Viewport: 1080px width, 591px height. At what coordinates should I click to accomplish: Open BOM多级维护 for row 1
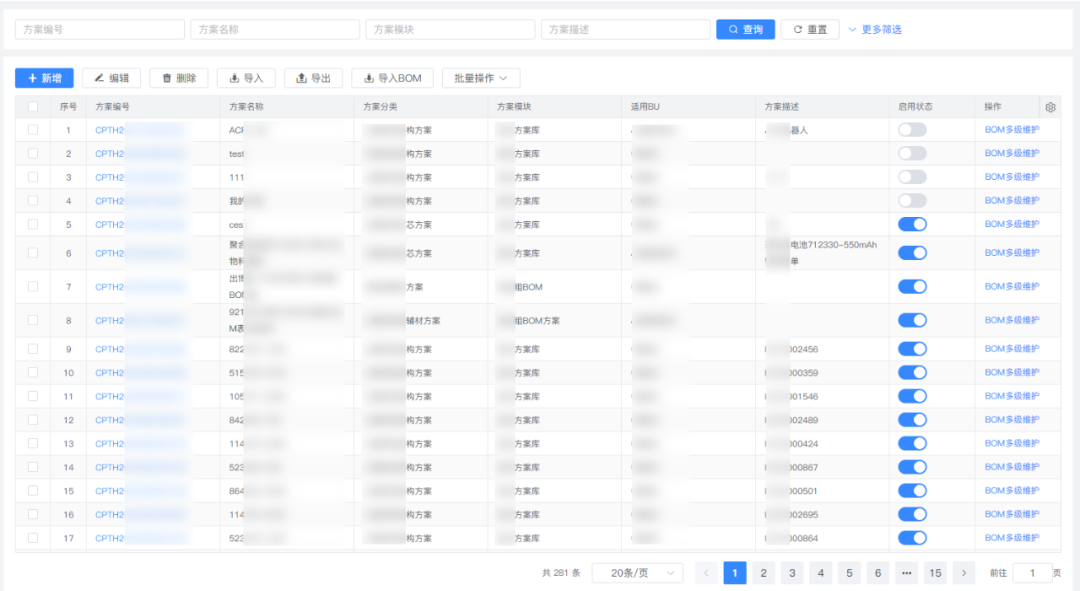coord(1012,129)
